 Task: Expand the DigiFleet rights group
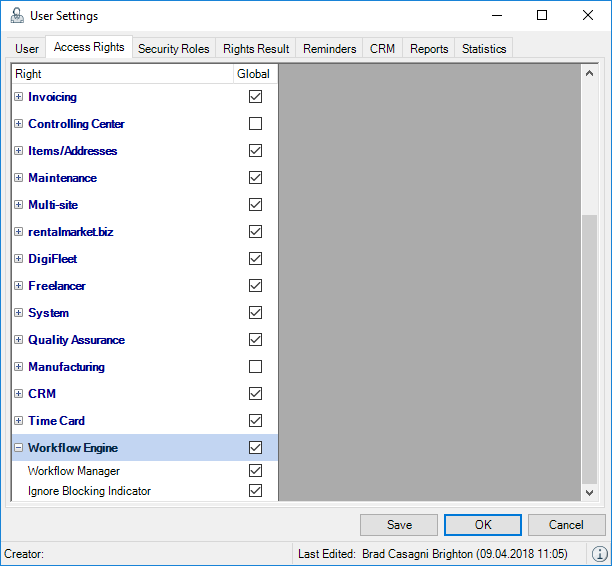coord(18,259)
